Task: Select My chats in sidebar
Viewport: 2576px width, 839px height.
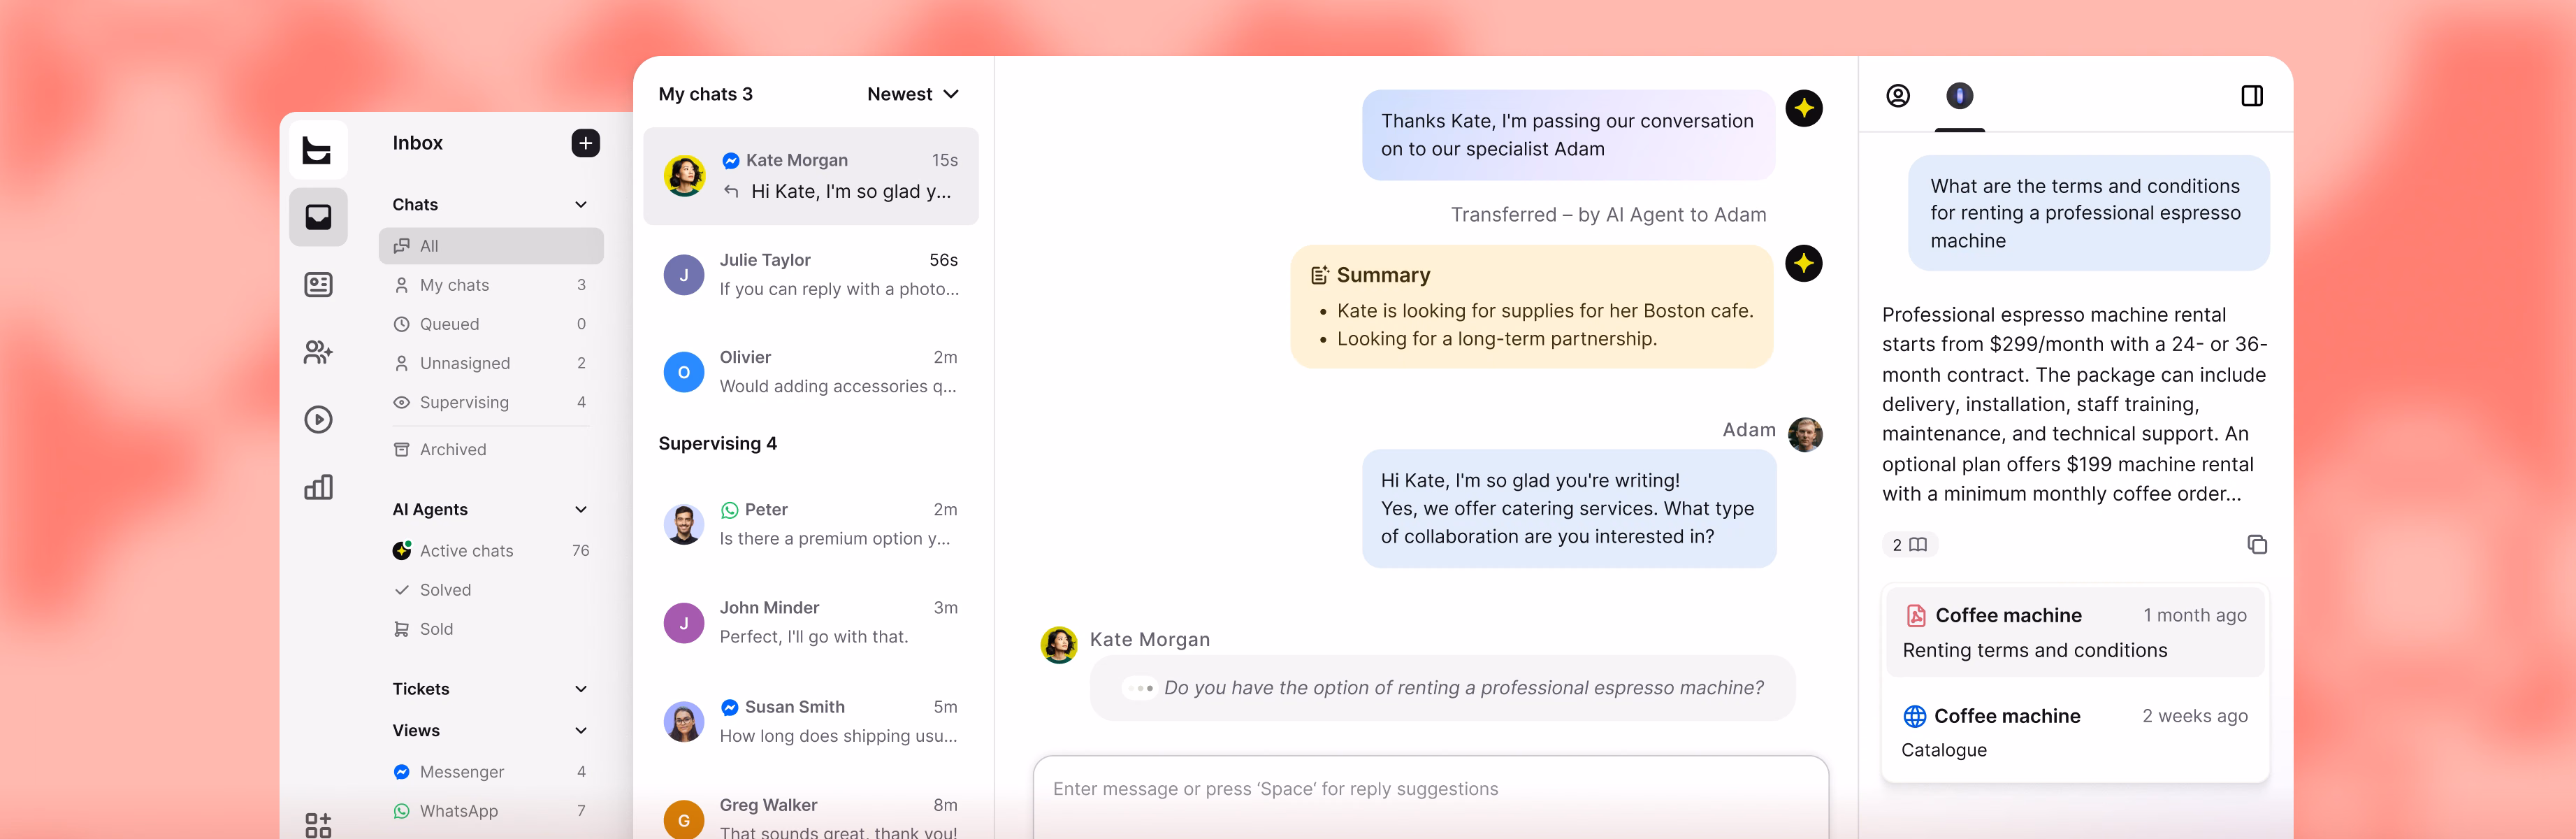Action: (491, 285)
